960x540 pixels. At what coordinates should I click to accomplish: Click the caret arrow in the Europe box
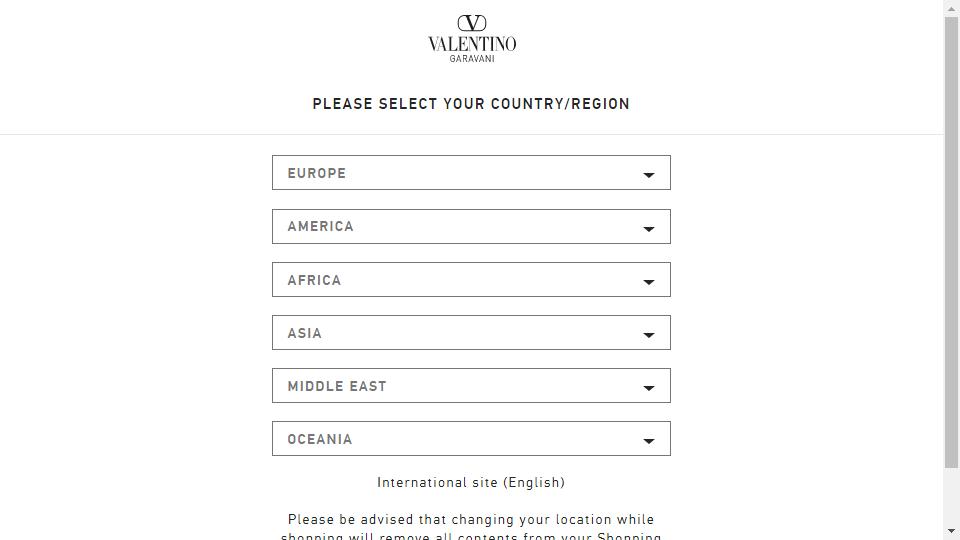[x=648, y=175]
